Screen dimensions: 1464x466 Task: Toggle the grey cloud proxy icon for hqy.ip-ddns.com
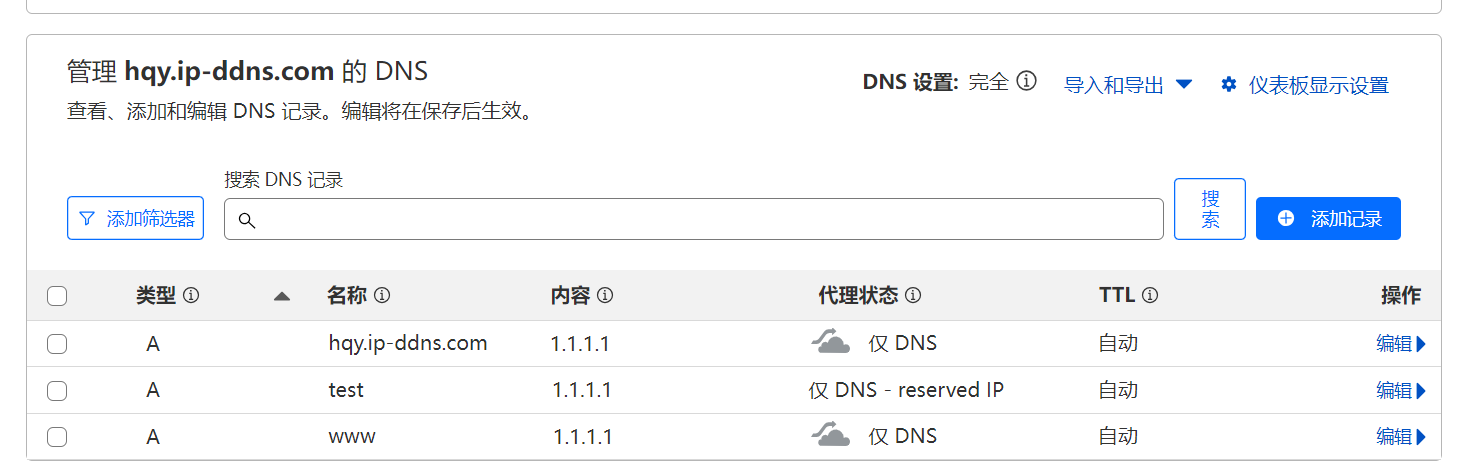pos(831,343)
